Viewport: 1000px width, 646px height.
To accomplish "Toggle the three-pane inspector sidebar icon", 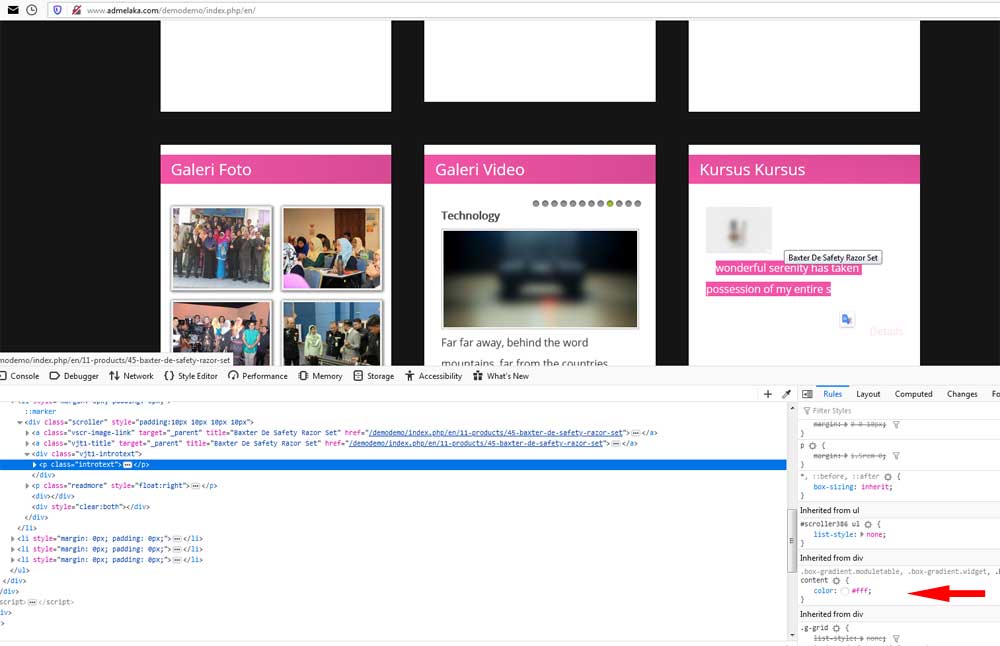I will 807,394.
